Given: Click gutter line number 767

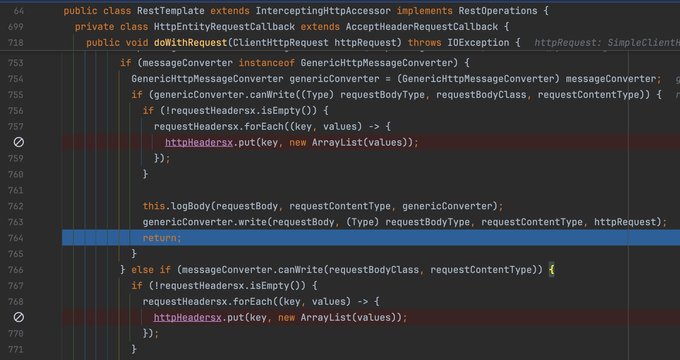Looking at the screenshot, I should tap(16, 285).
